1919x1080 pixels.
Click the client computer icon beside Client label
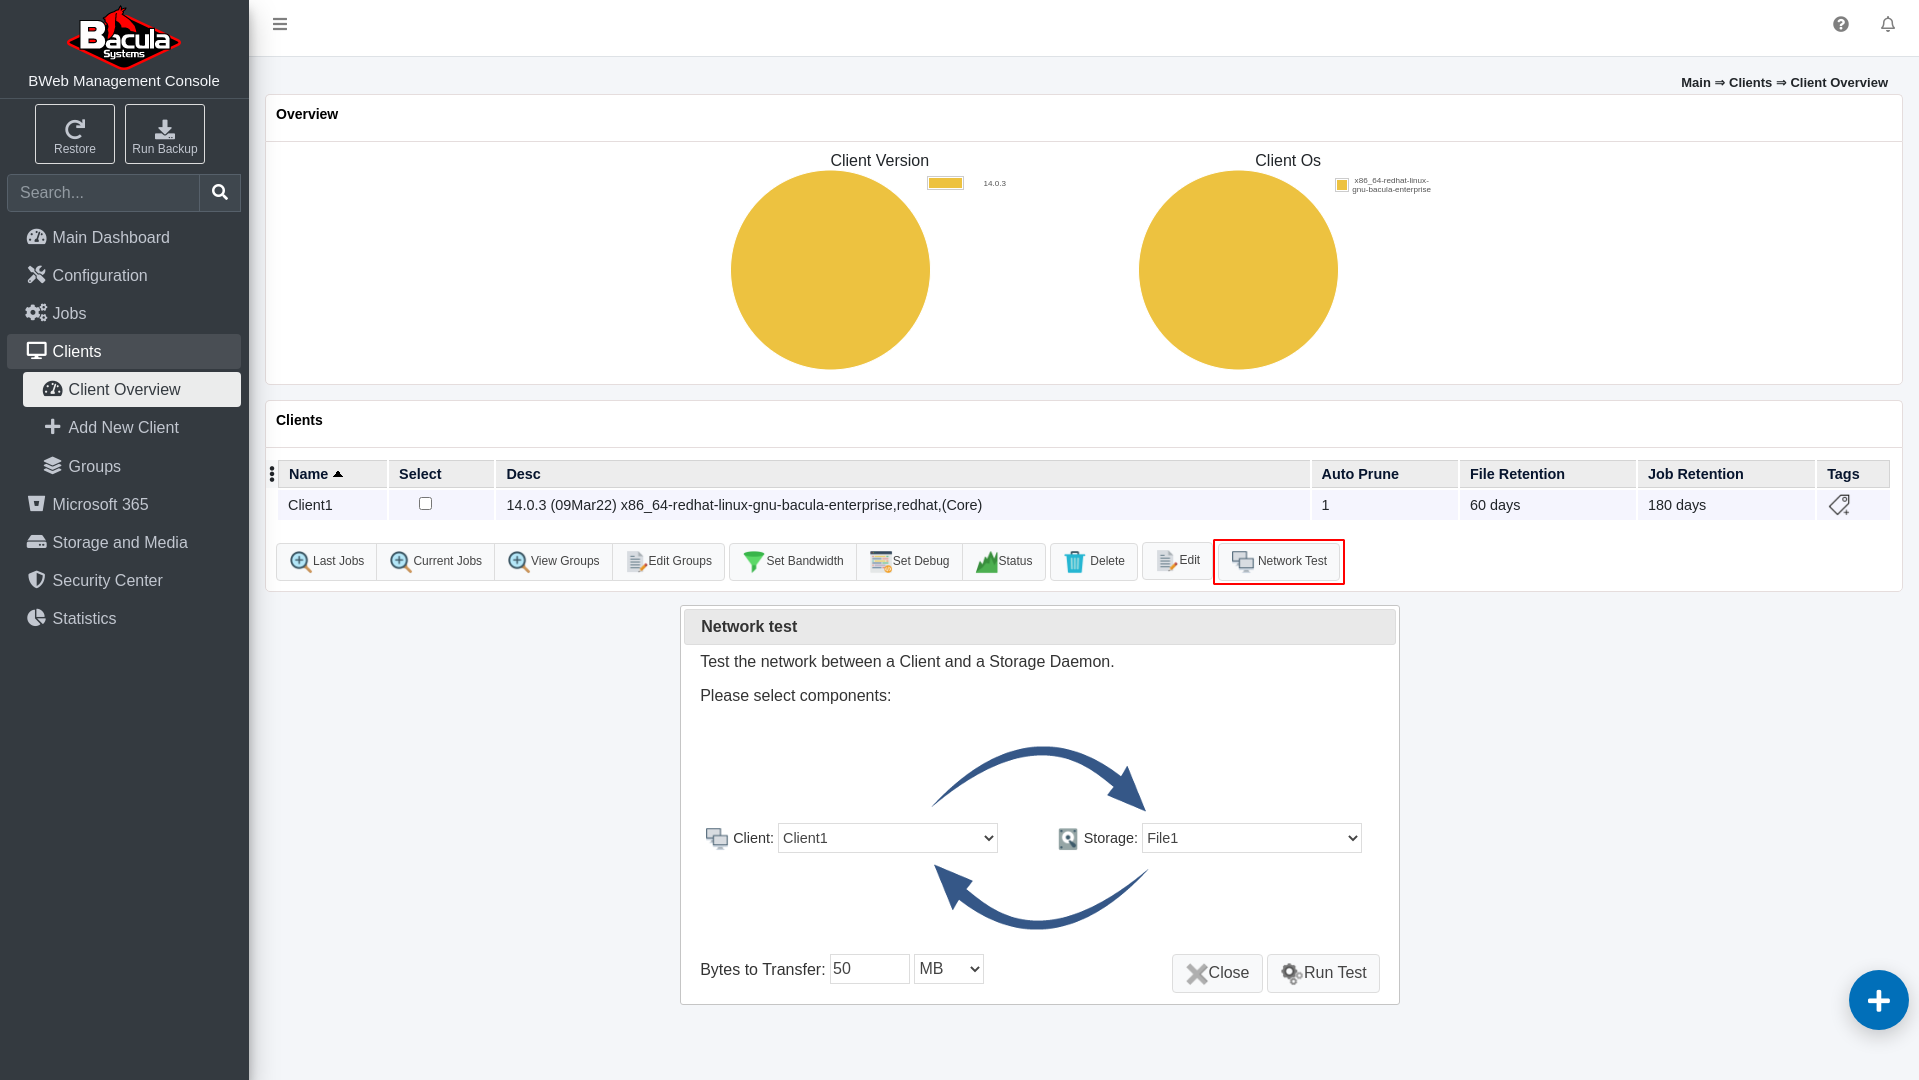click(717, 838)
